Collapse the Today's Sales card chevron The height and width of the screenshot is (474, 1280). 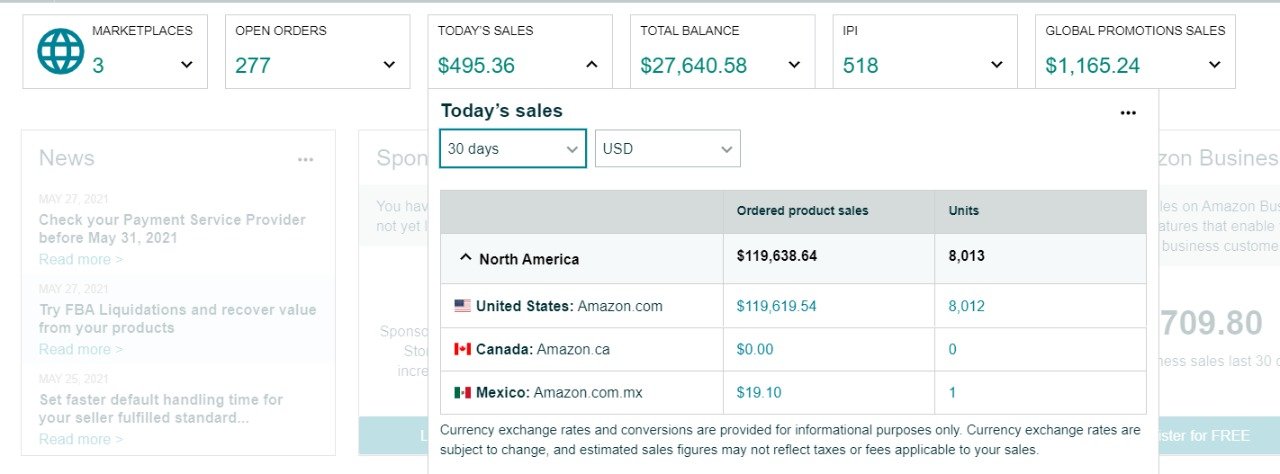click(591, 65)
